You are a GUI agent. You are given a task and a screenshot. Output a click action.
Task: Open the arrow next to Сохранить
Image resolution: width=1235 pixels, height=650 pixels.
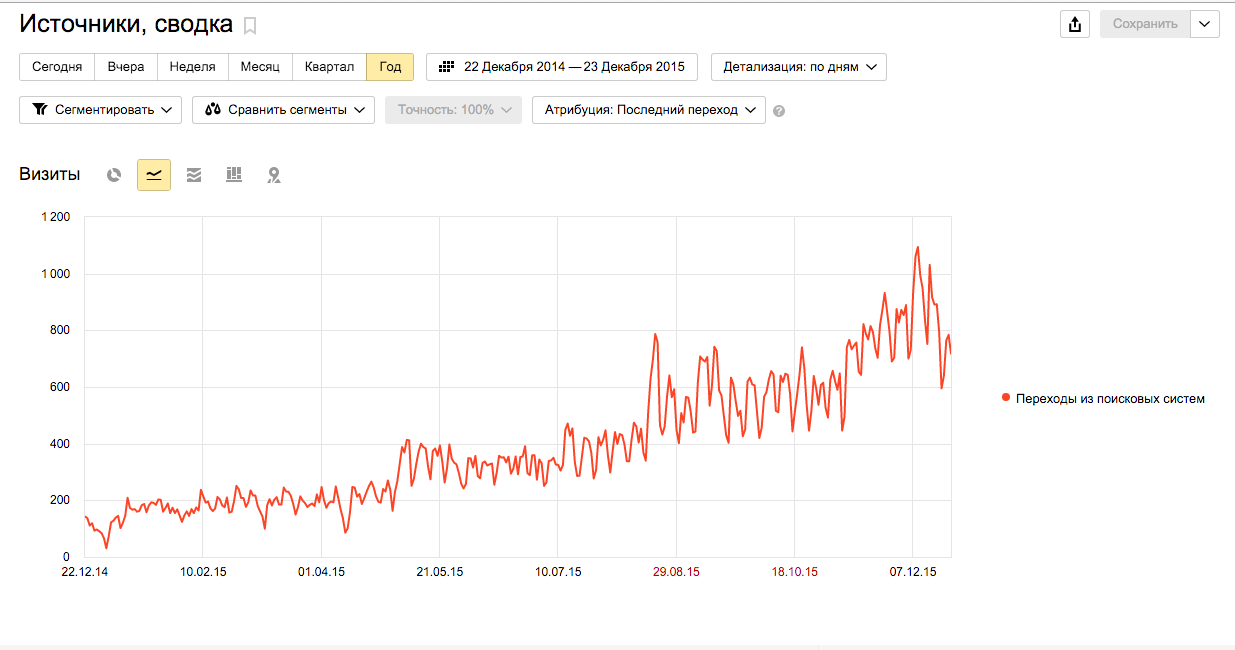(x=1205, y=24)
